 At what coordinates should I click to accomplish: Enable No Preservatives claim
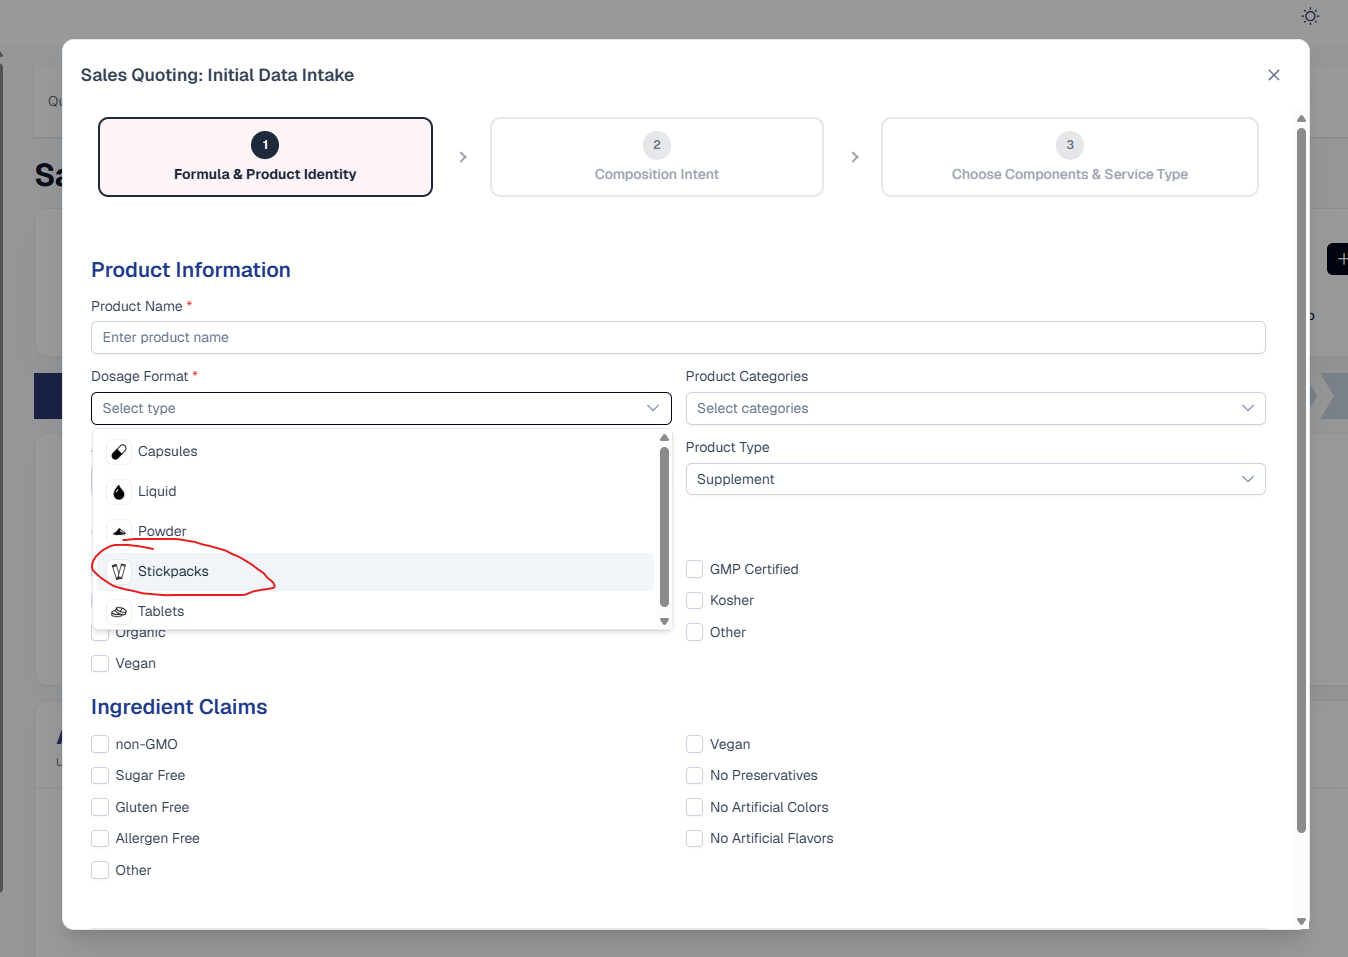[695, 775]
